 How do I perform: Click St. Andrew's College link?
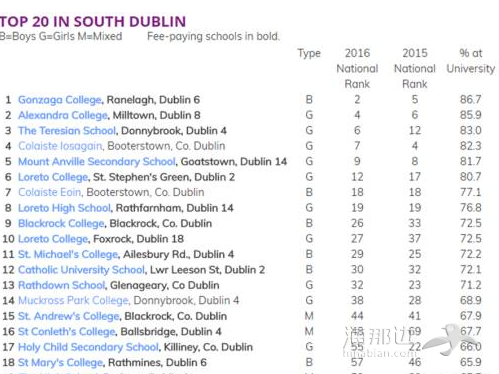point(68,316)
